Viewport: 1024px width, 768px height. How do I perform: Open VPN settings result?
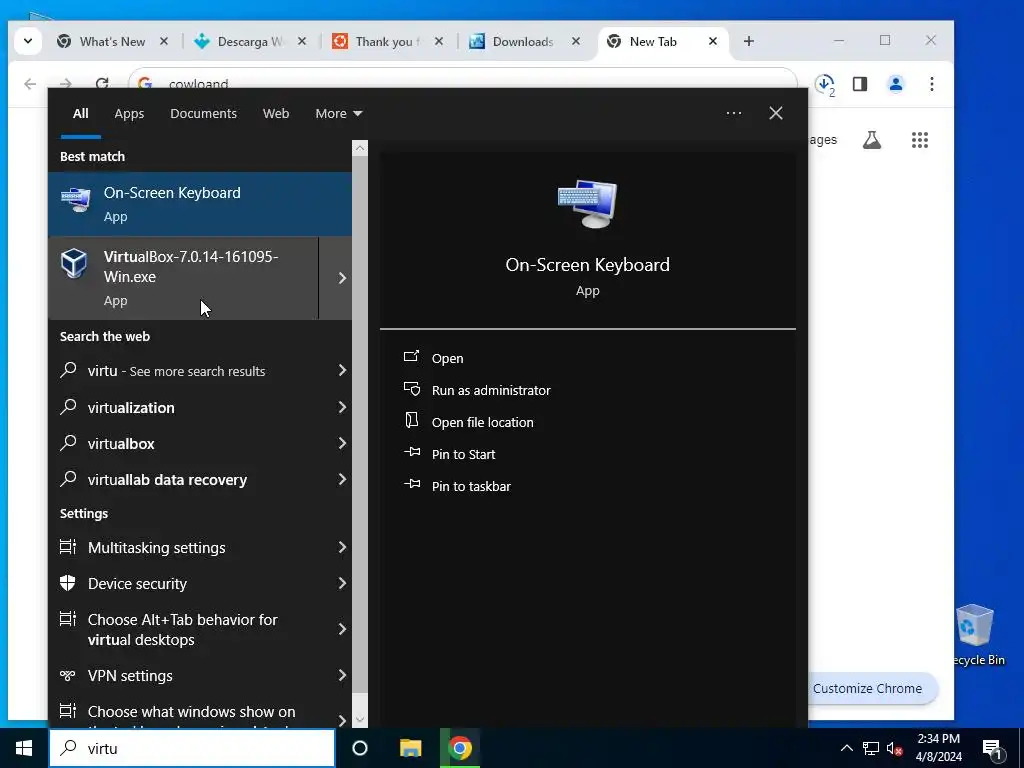click(200, 675)
